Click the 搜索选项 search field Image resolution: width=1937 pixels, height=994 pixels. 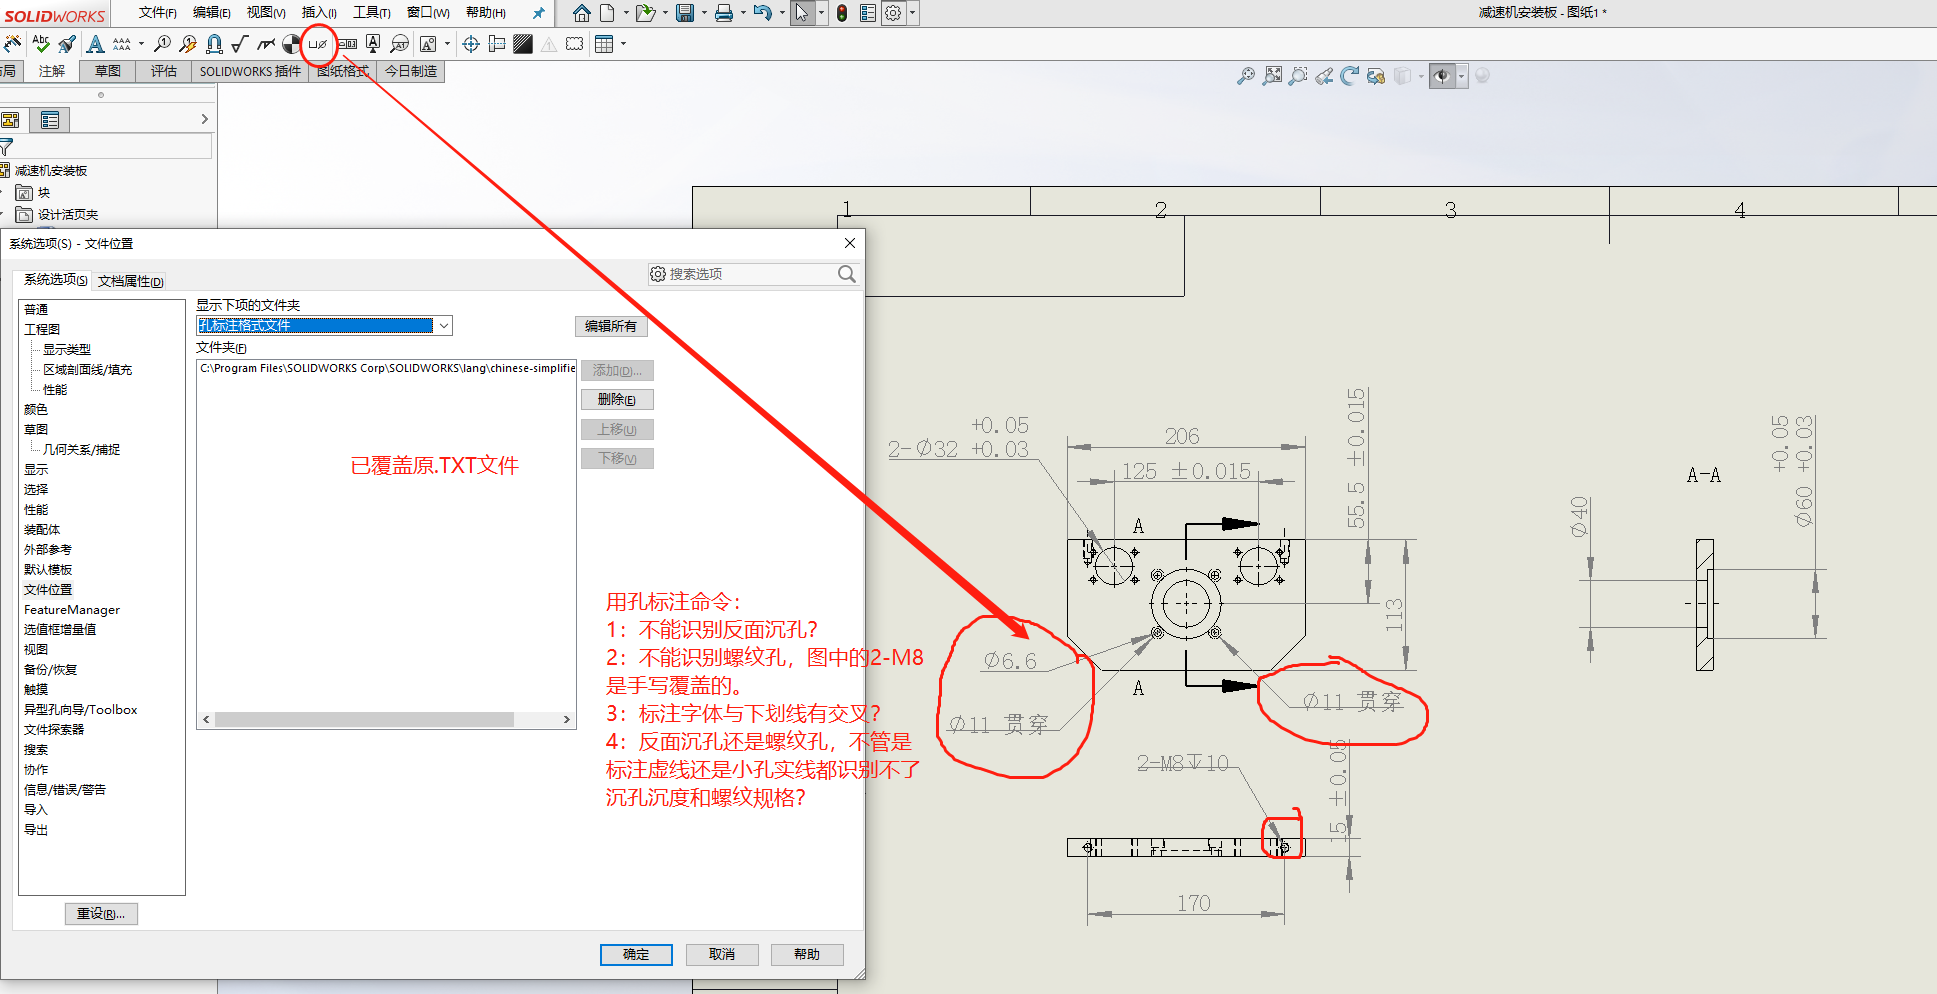[752, 274]
